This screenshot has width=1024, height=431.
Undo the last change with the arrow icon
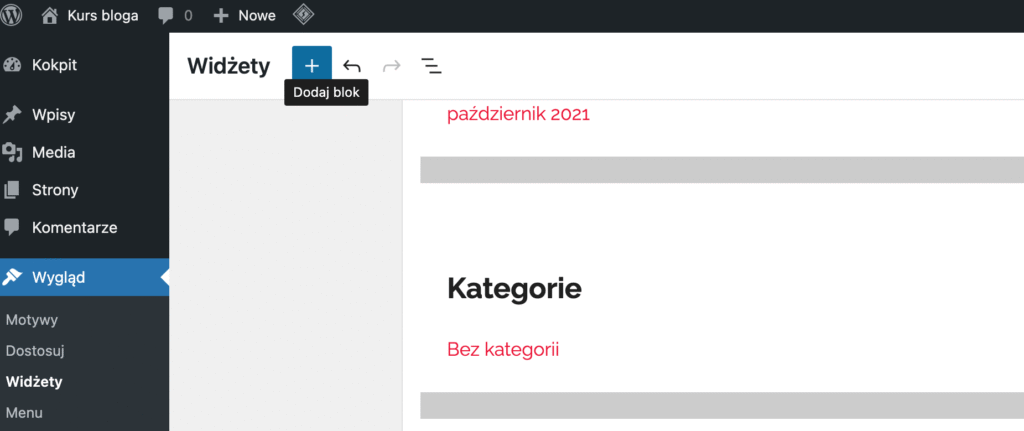coord(352,66)
